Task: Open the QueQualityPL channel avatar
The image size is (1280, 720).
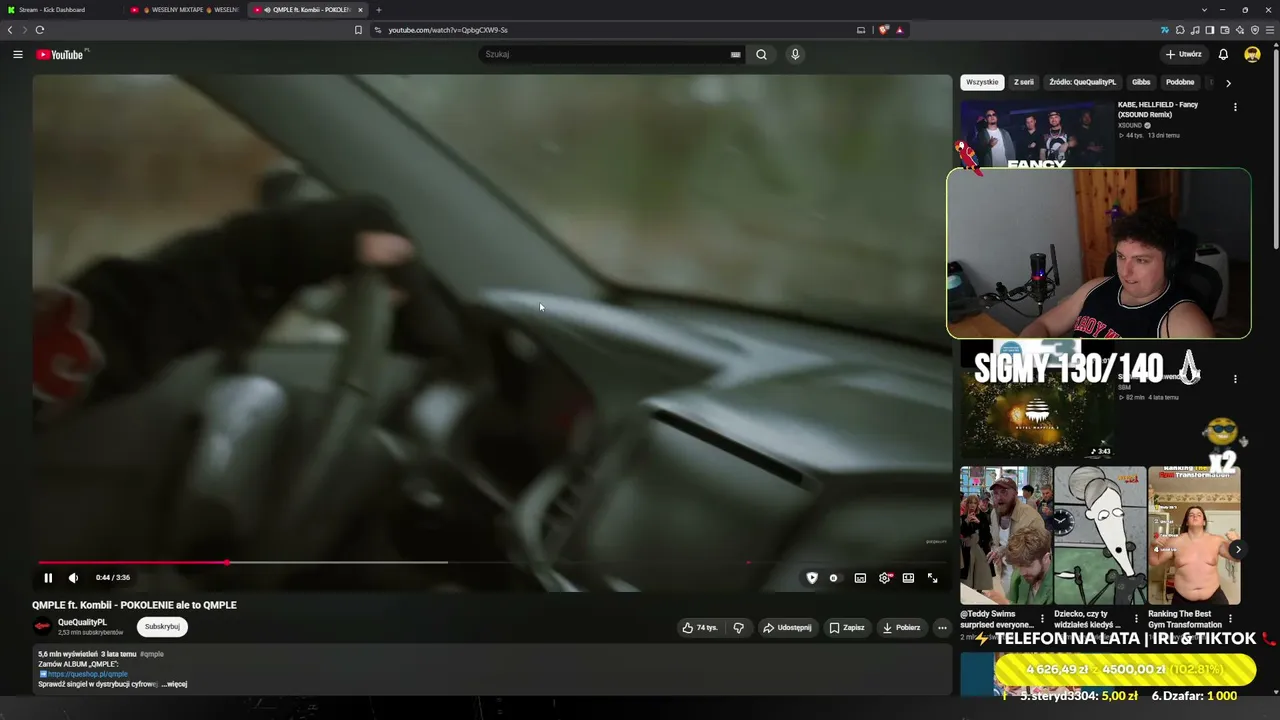Action: click(x=42, y=627)
